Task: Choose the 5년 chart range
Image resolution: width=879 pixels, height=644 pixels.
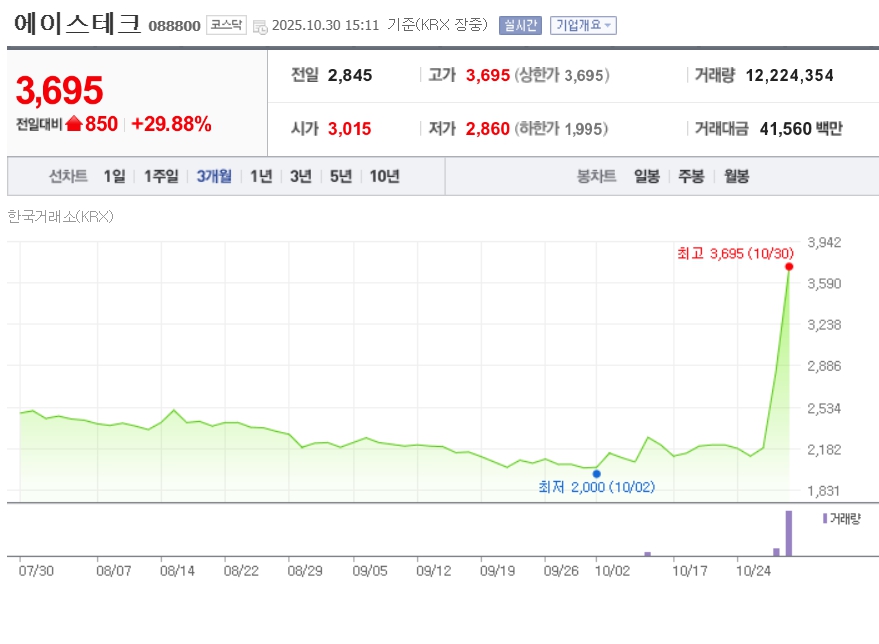Action: [341, 176]
